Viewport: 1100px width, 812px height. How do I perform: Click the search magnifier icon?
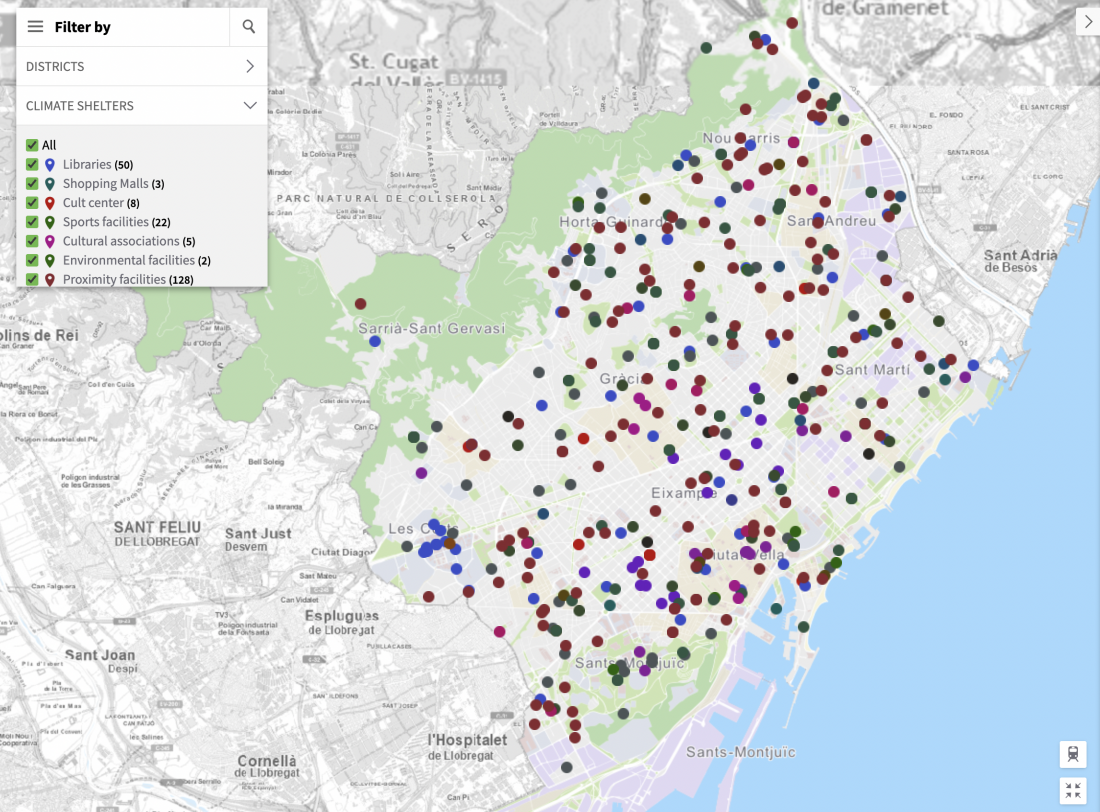pos(248,27)
